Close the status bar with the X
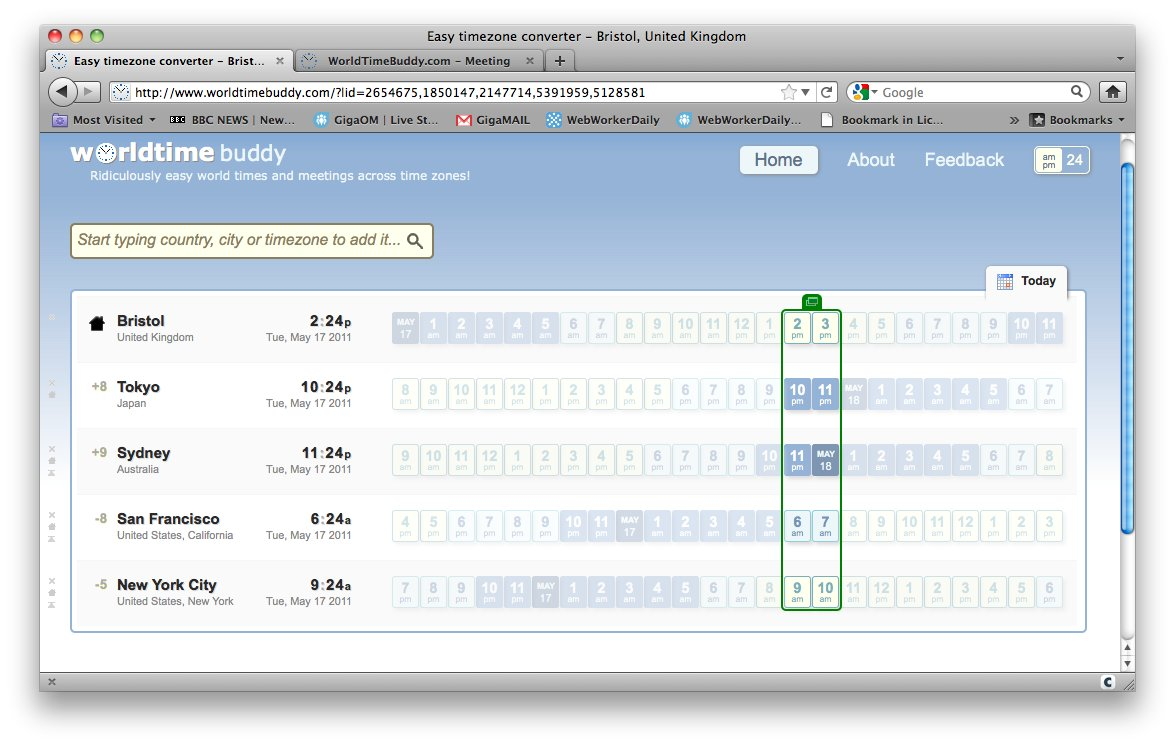1175x746 pixels. coord(52,682)
